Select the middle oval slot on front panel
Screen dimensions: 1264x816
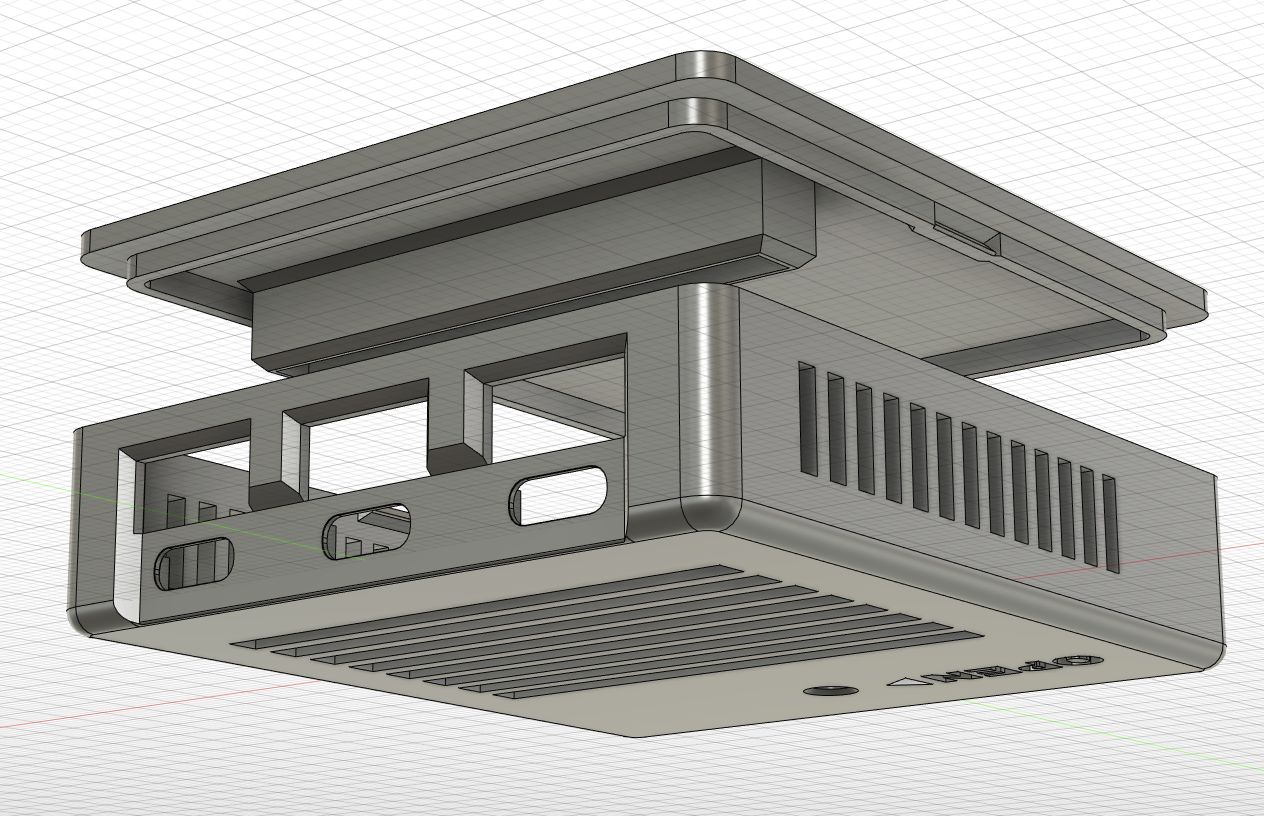pyautogui.click(x=366, y=531)
